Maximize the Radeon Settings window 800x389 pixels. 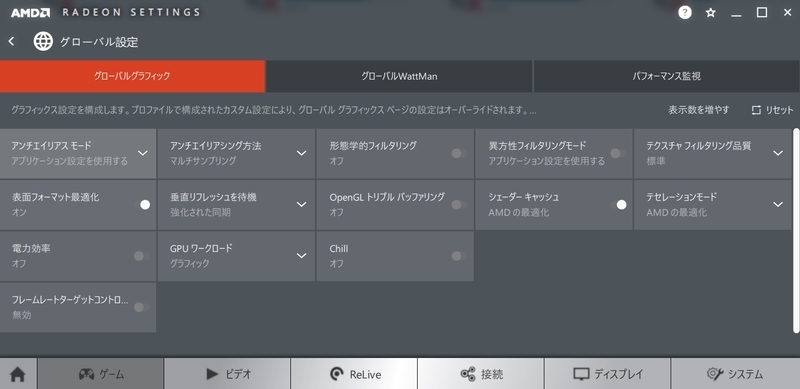click(x=762, y=13)
